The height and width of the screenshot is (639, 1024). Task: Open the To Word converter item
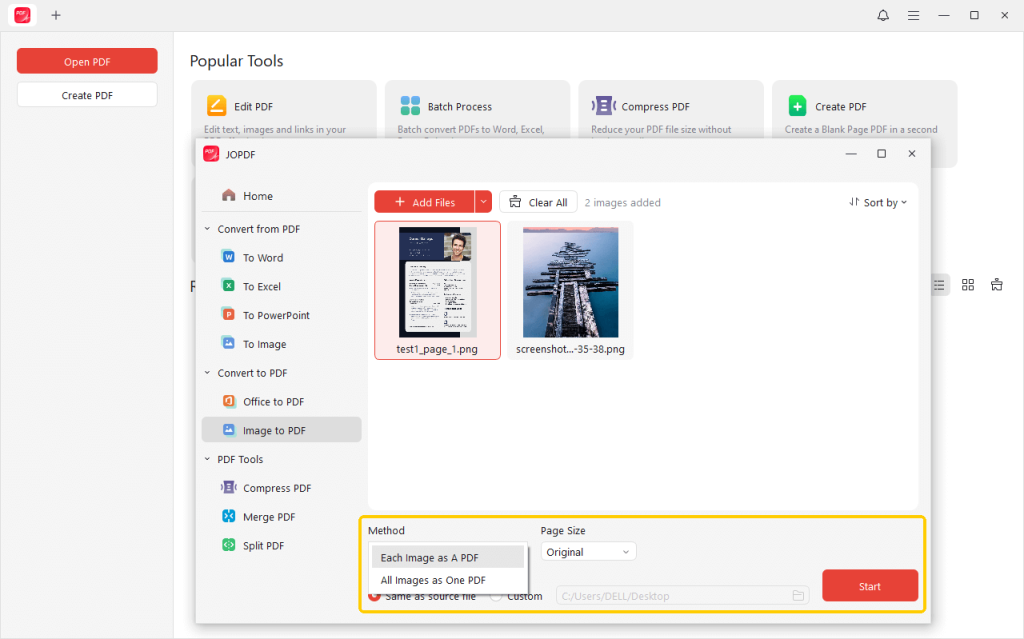point(263,258)
